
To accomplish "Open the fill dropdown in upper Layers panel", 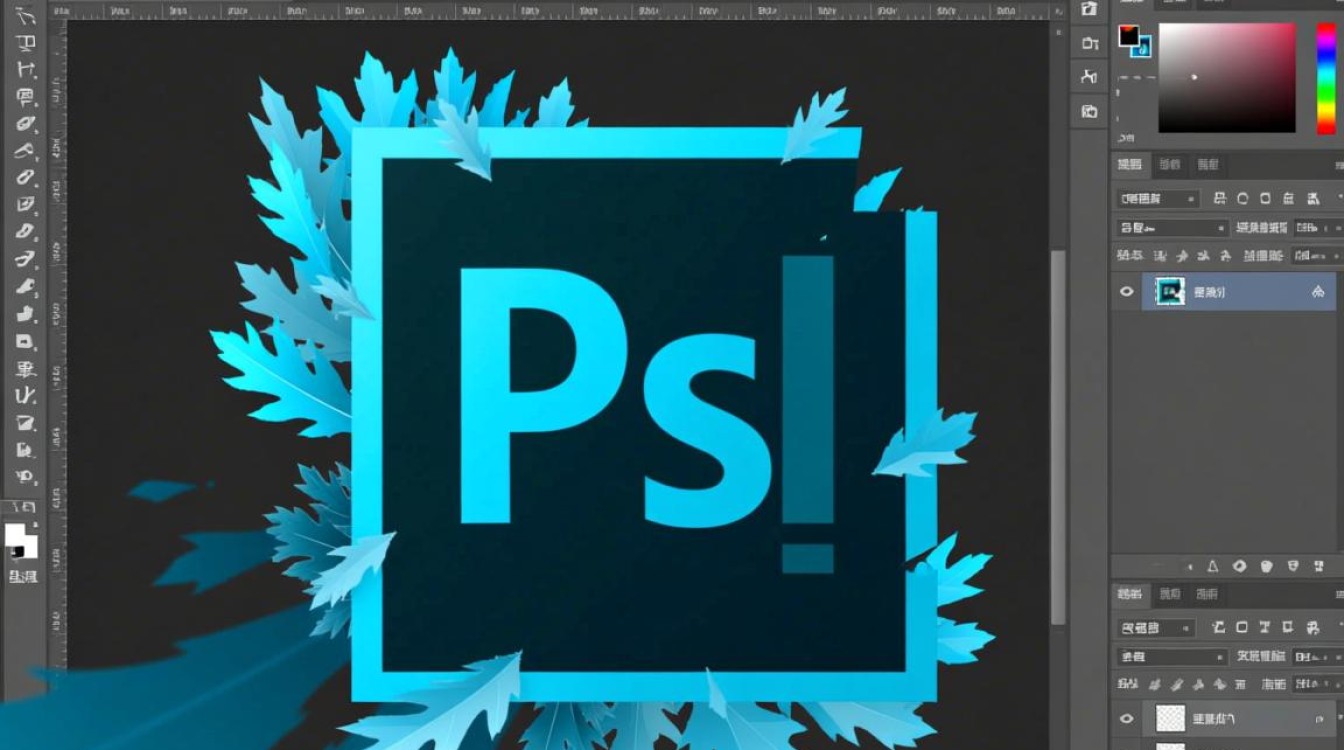I will click(x=1318, y=256).
